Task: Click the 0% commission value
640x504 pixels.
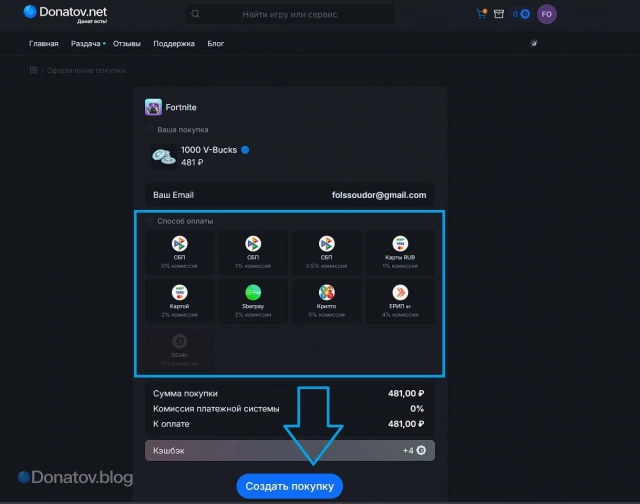Action: (417, 409)
